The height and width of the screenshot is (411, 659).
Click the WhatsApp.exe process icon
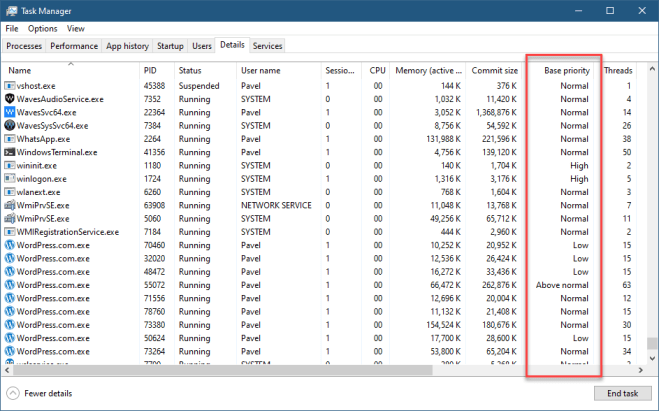(10, 139)
